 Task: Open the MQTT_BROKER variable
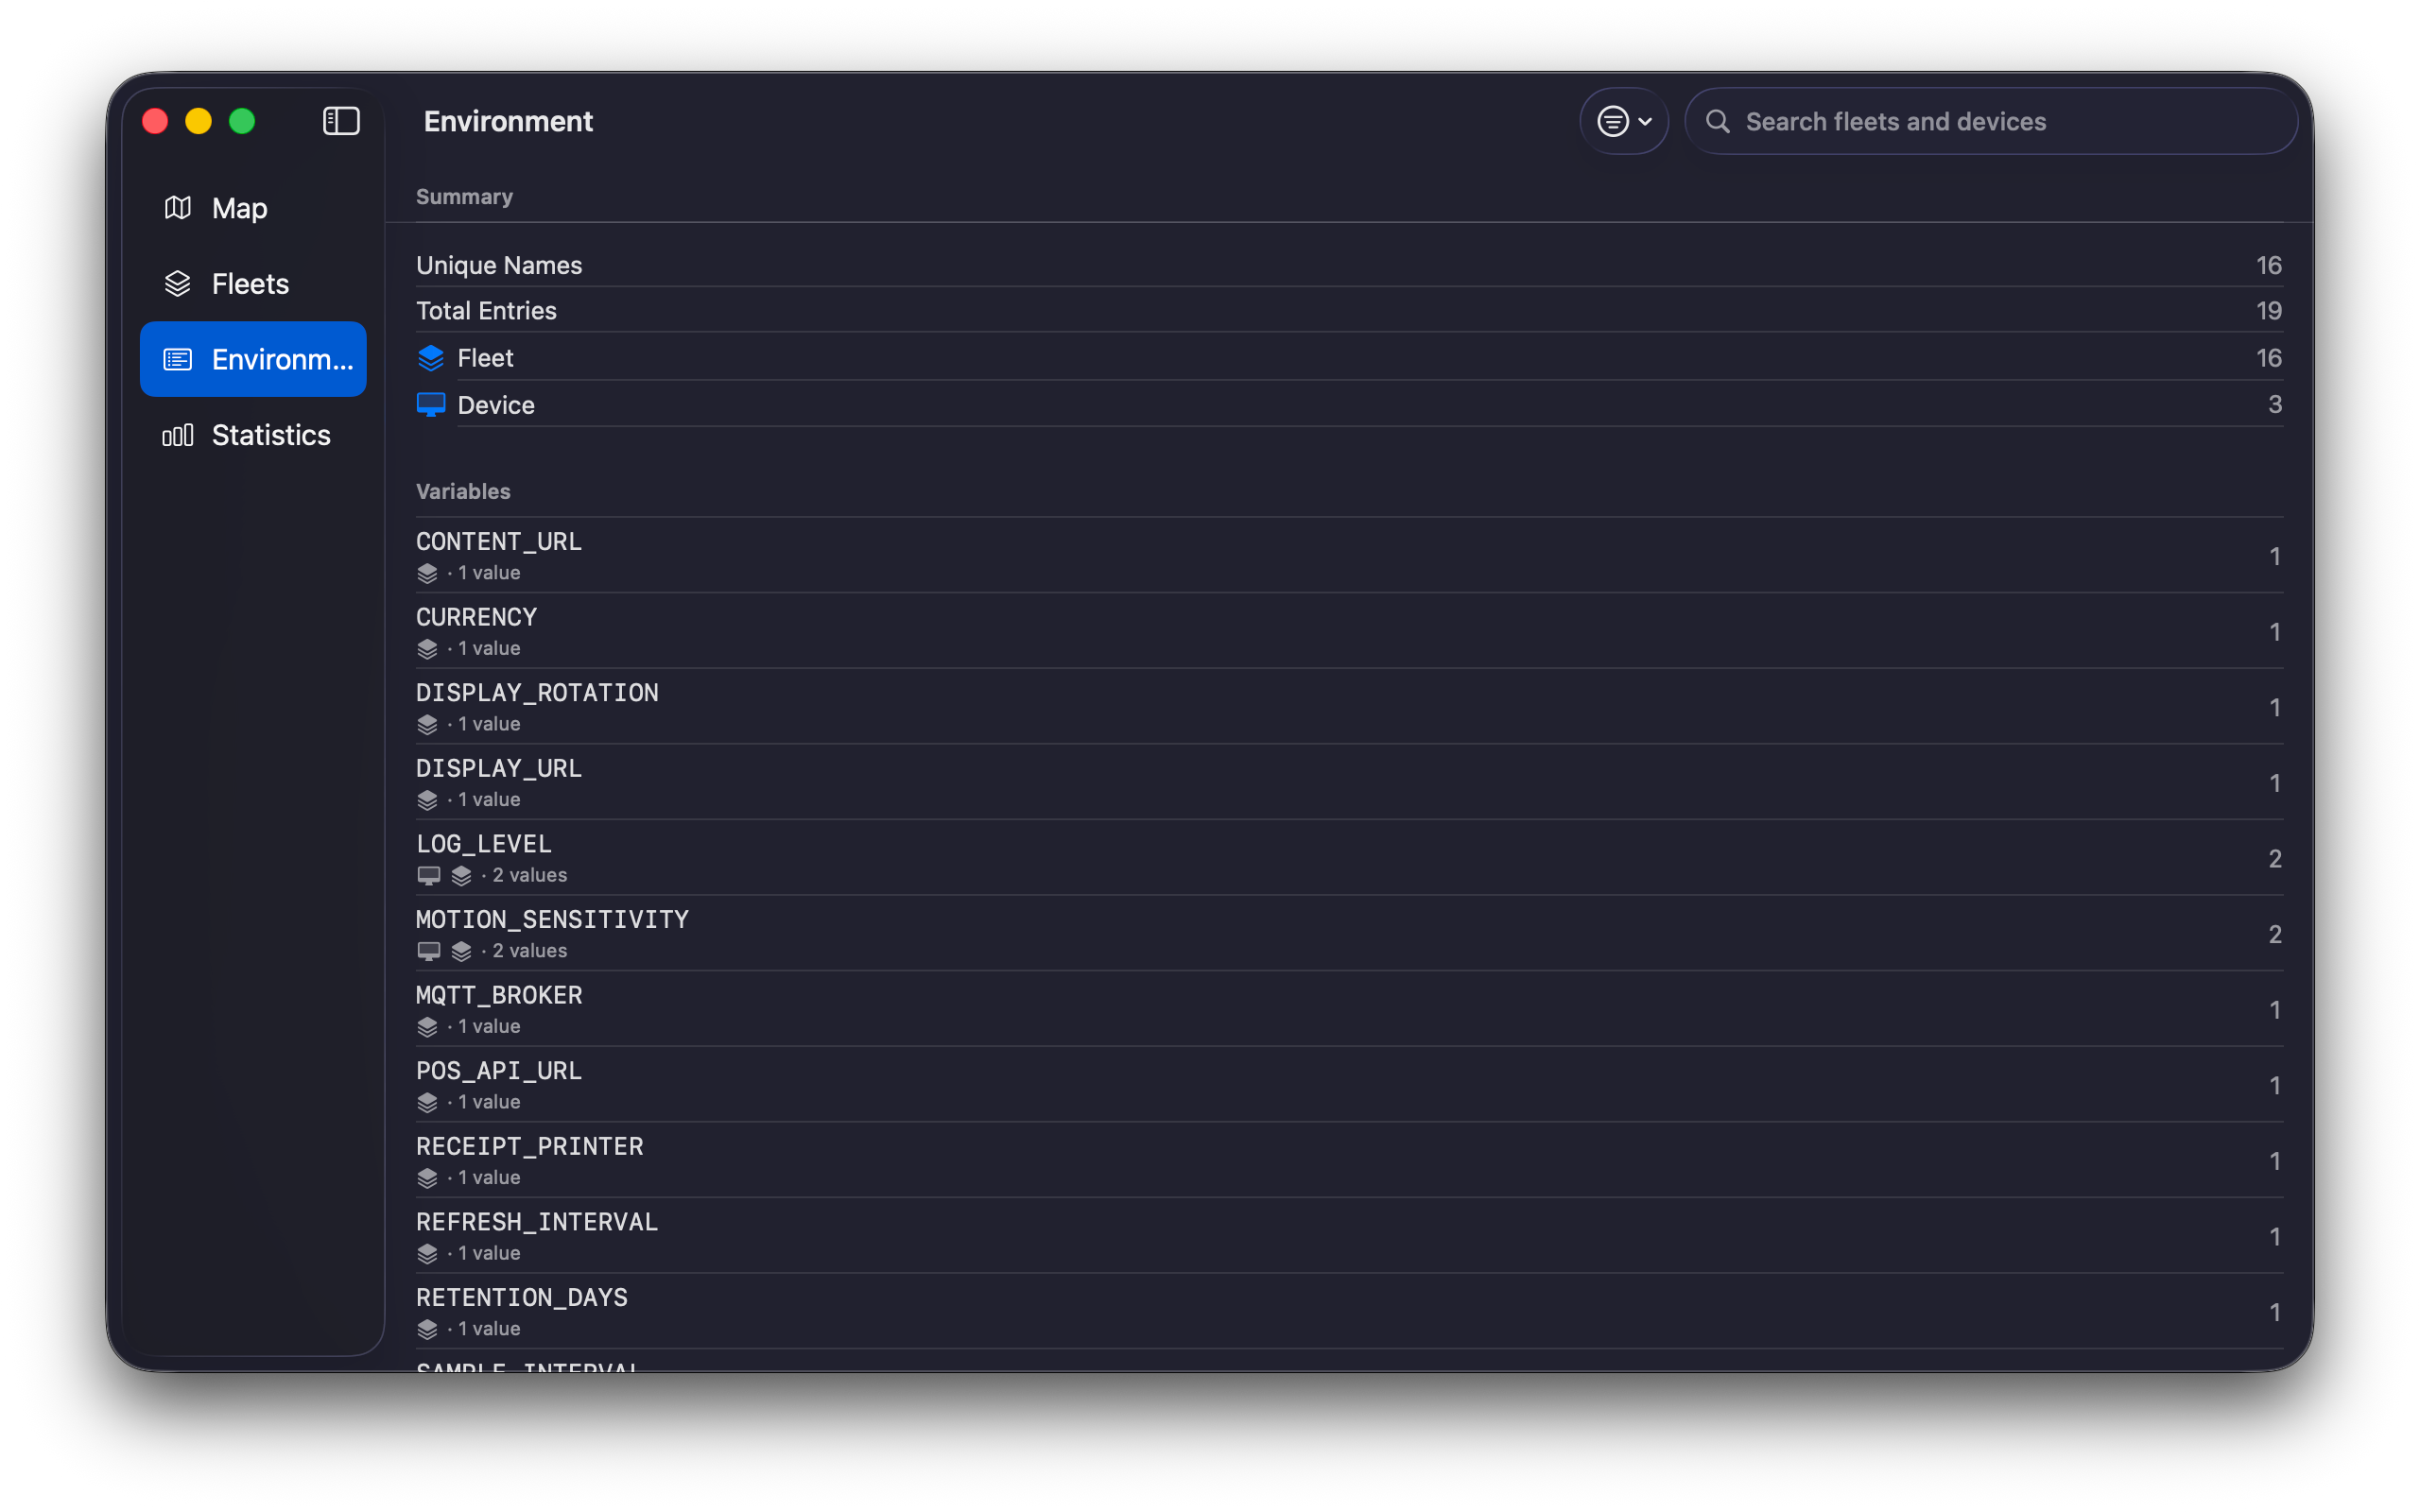click(x=1349, y=1009)
